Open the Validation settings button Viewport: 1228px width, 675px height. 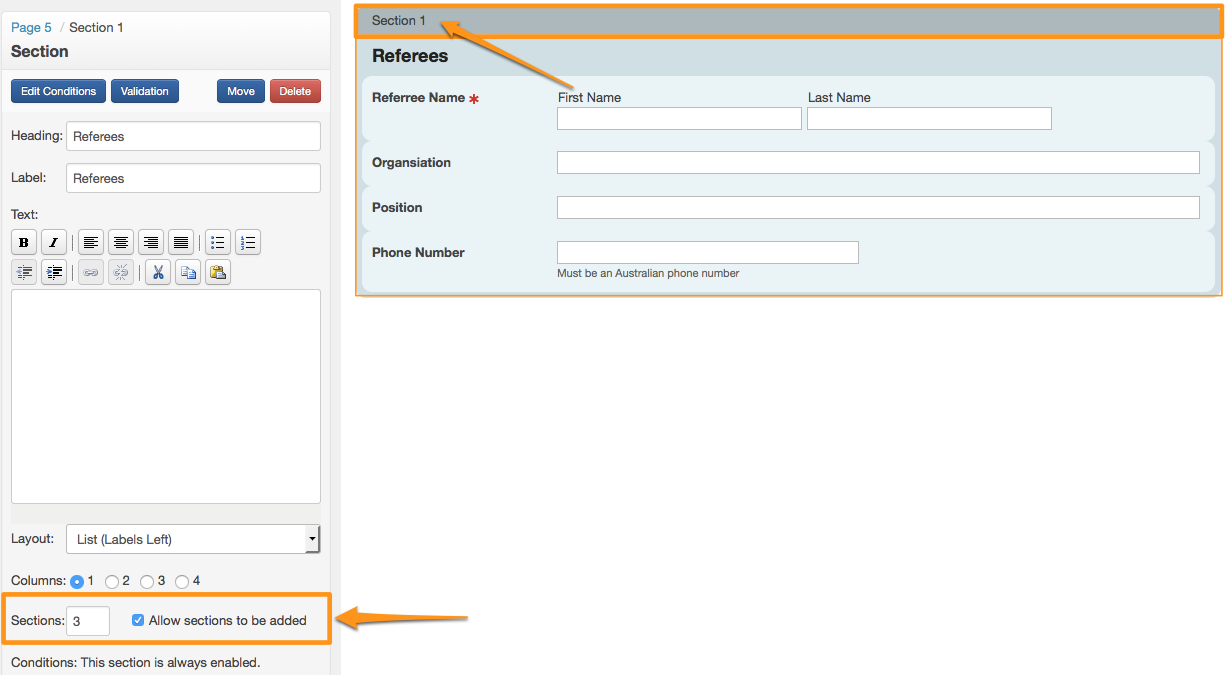click(145, 91)
